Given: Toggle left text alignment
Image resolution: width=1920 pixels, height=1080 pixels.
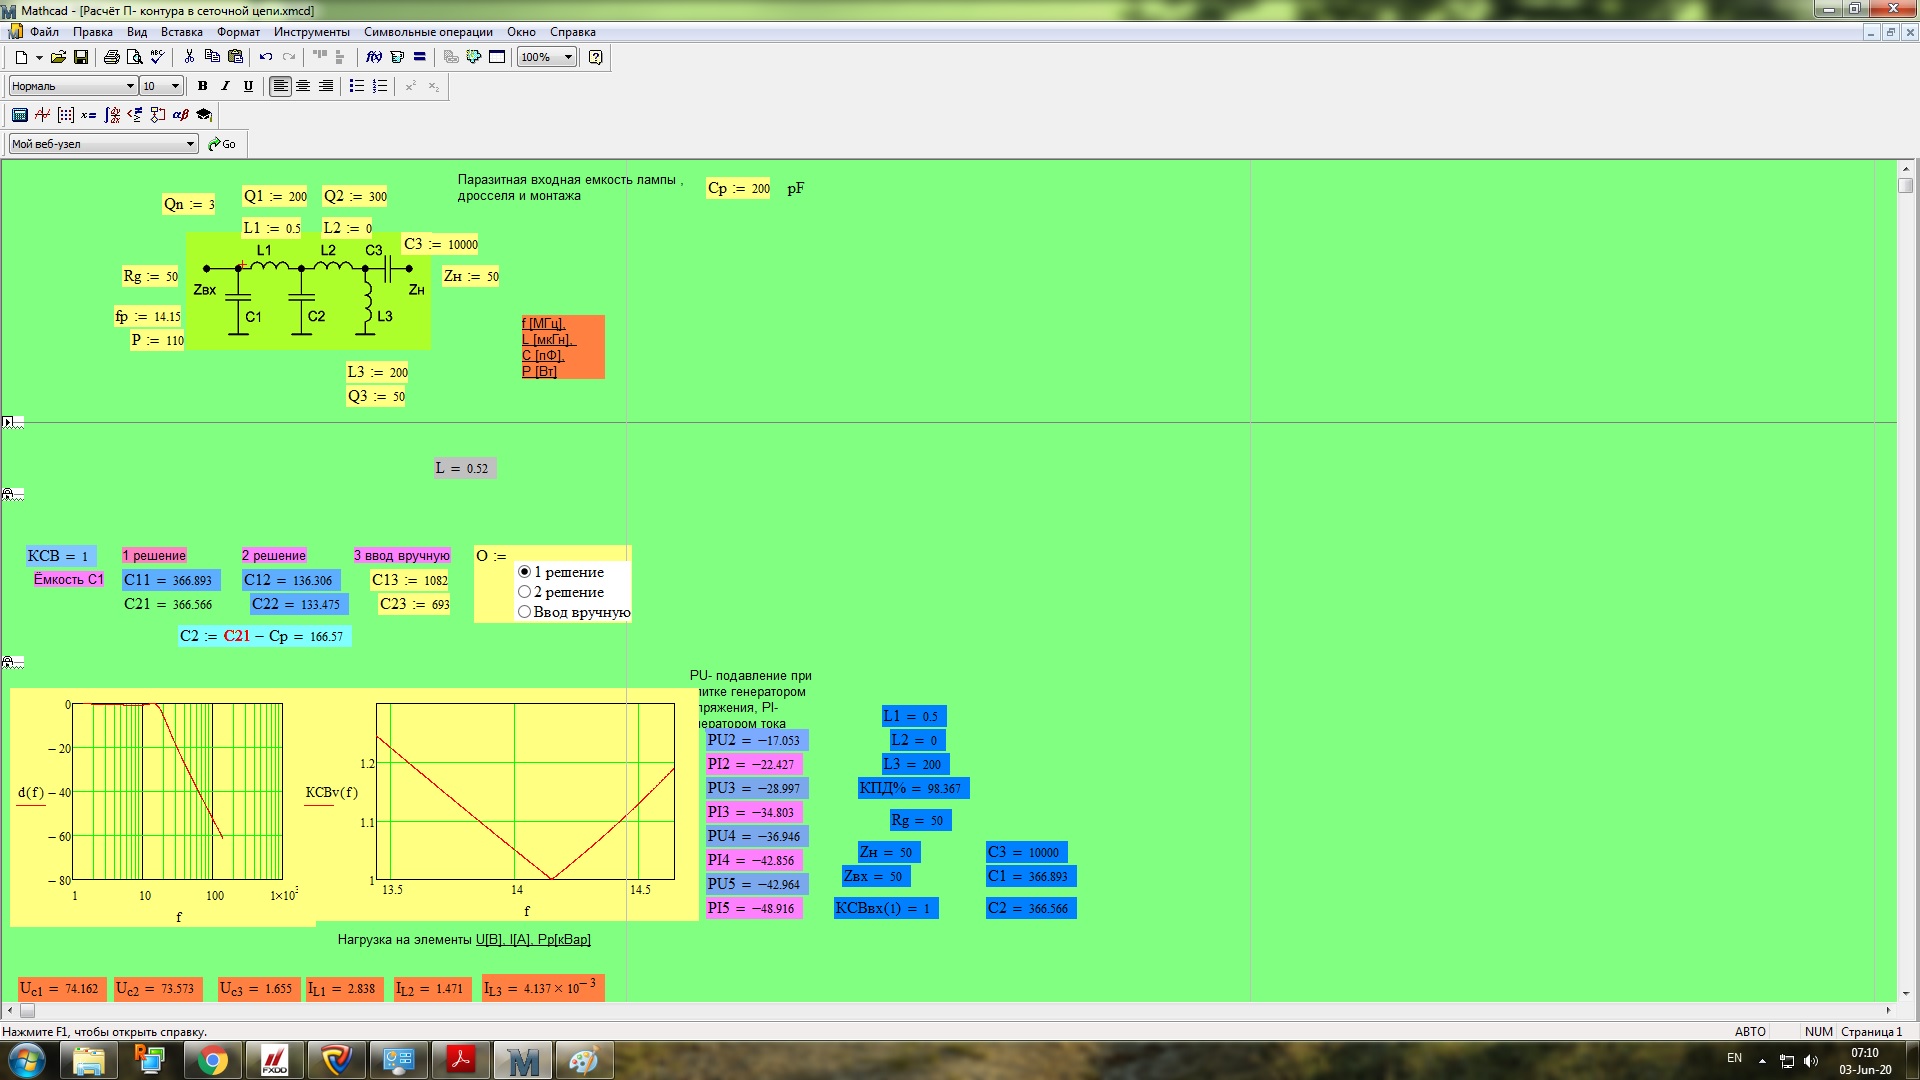Looking at the screenshot, I should [x=281, y=86].
